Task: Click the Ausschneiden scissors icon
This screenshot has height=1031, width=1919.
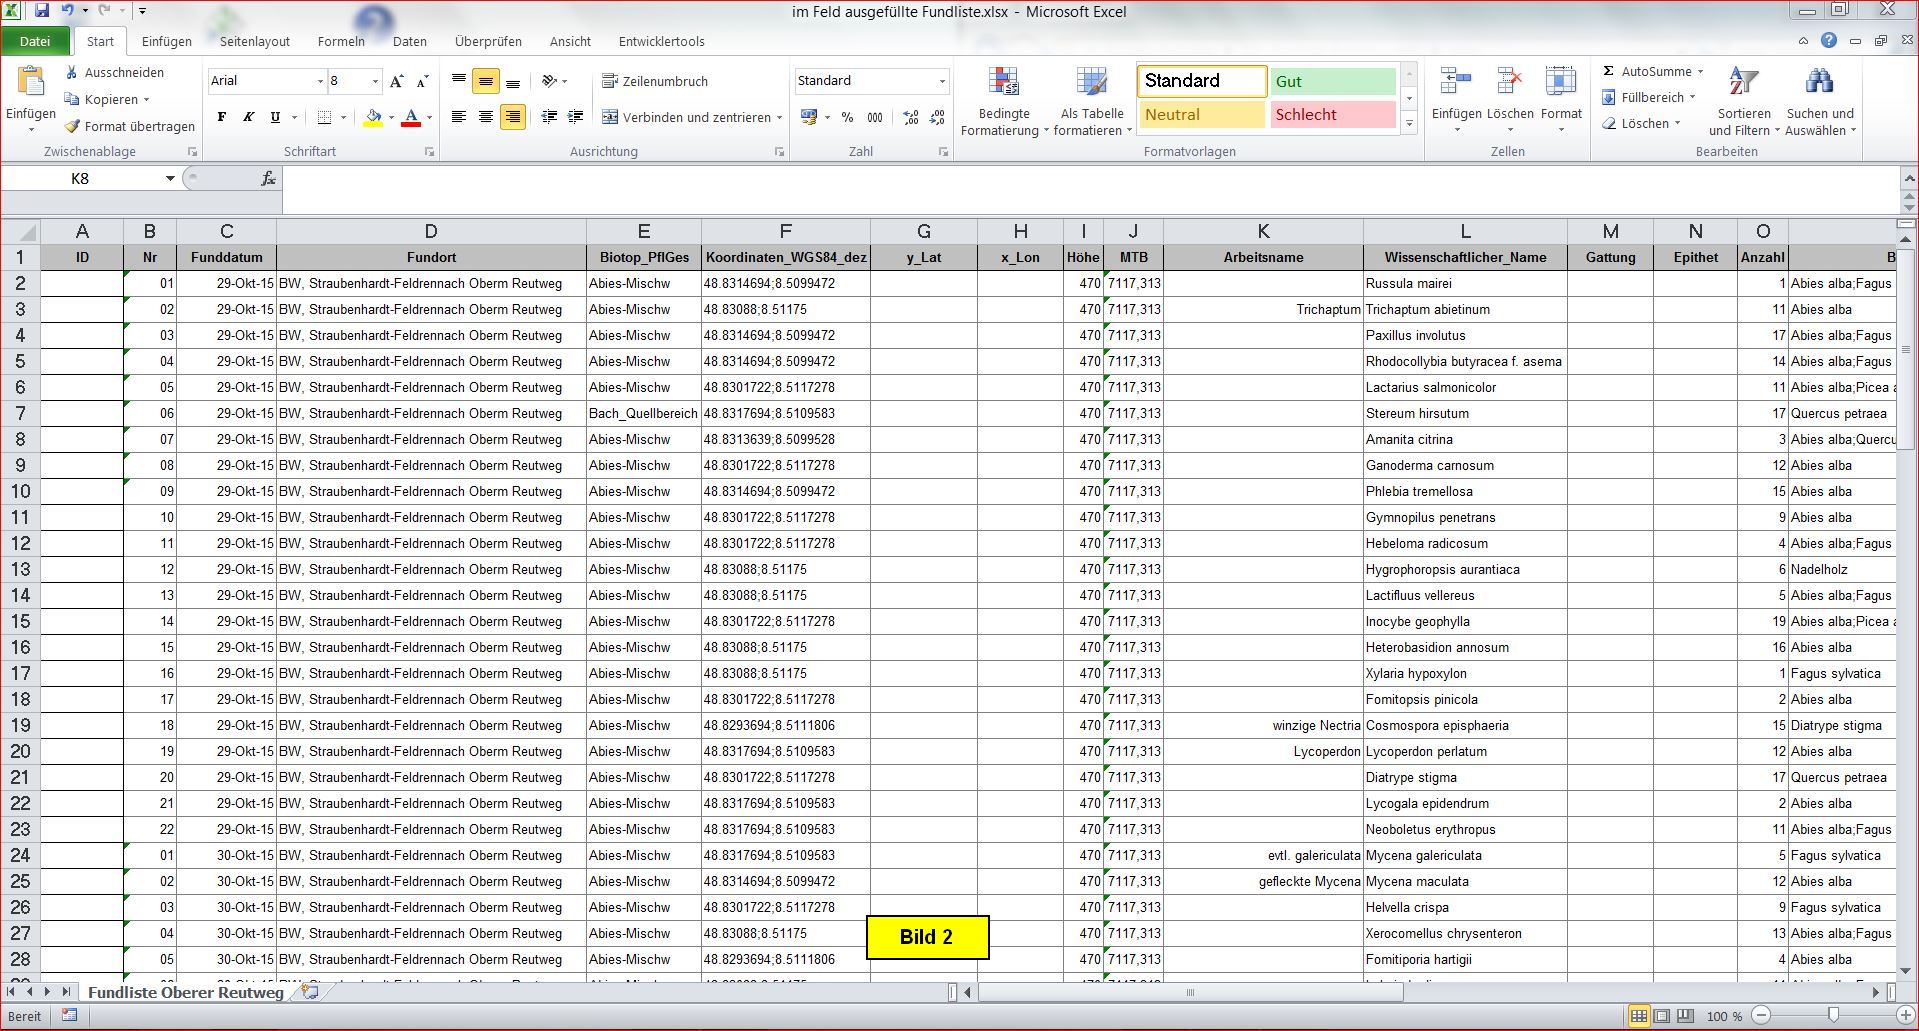Action: [x=72, y=73]
